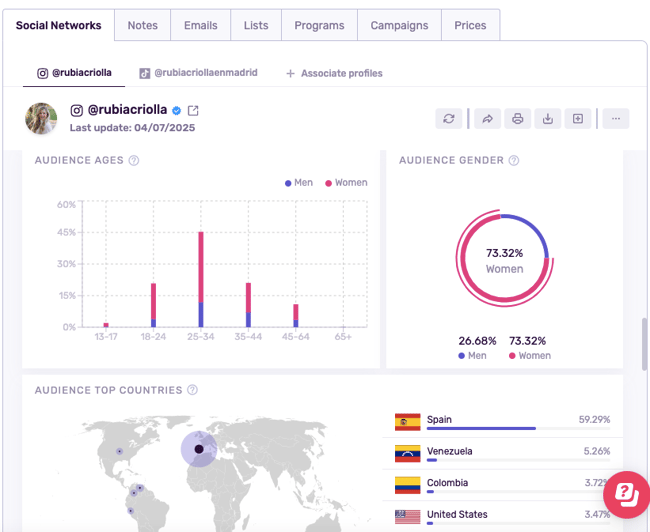This screenshot has width=650, height=532.
Task: Open the Emails tab
Action: 201,25
